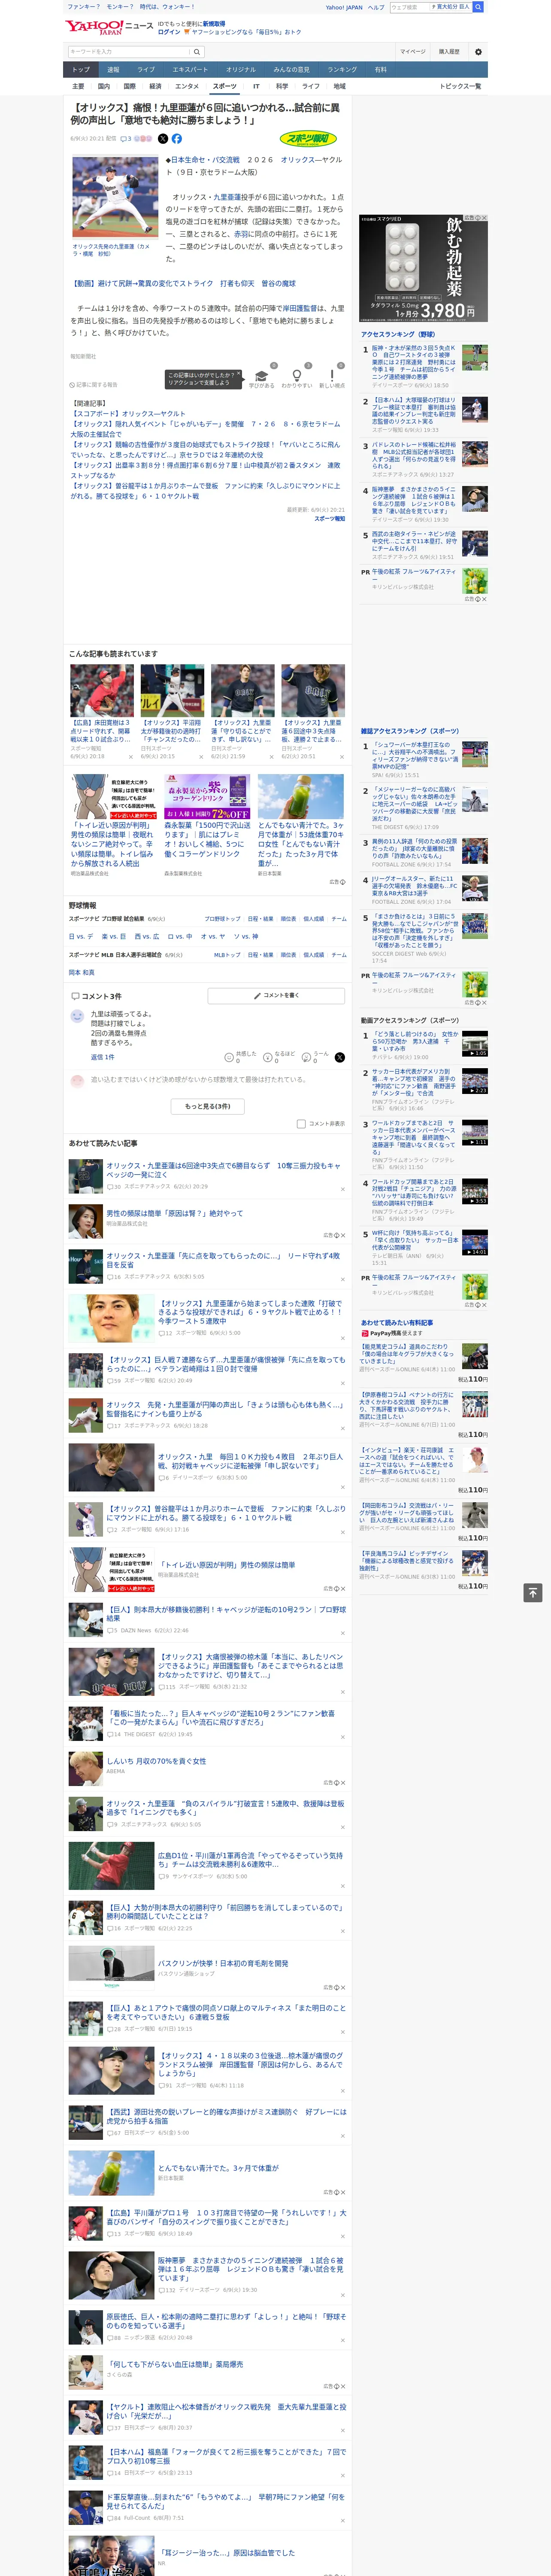Image resolution: width=551 pixels, height=2576 pixels.
Task: Open the みんなの意見 tab
Action: [x=292, y=70]
